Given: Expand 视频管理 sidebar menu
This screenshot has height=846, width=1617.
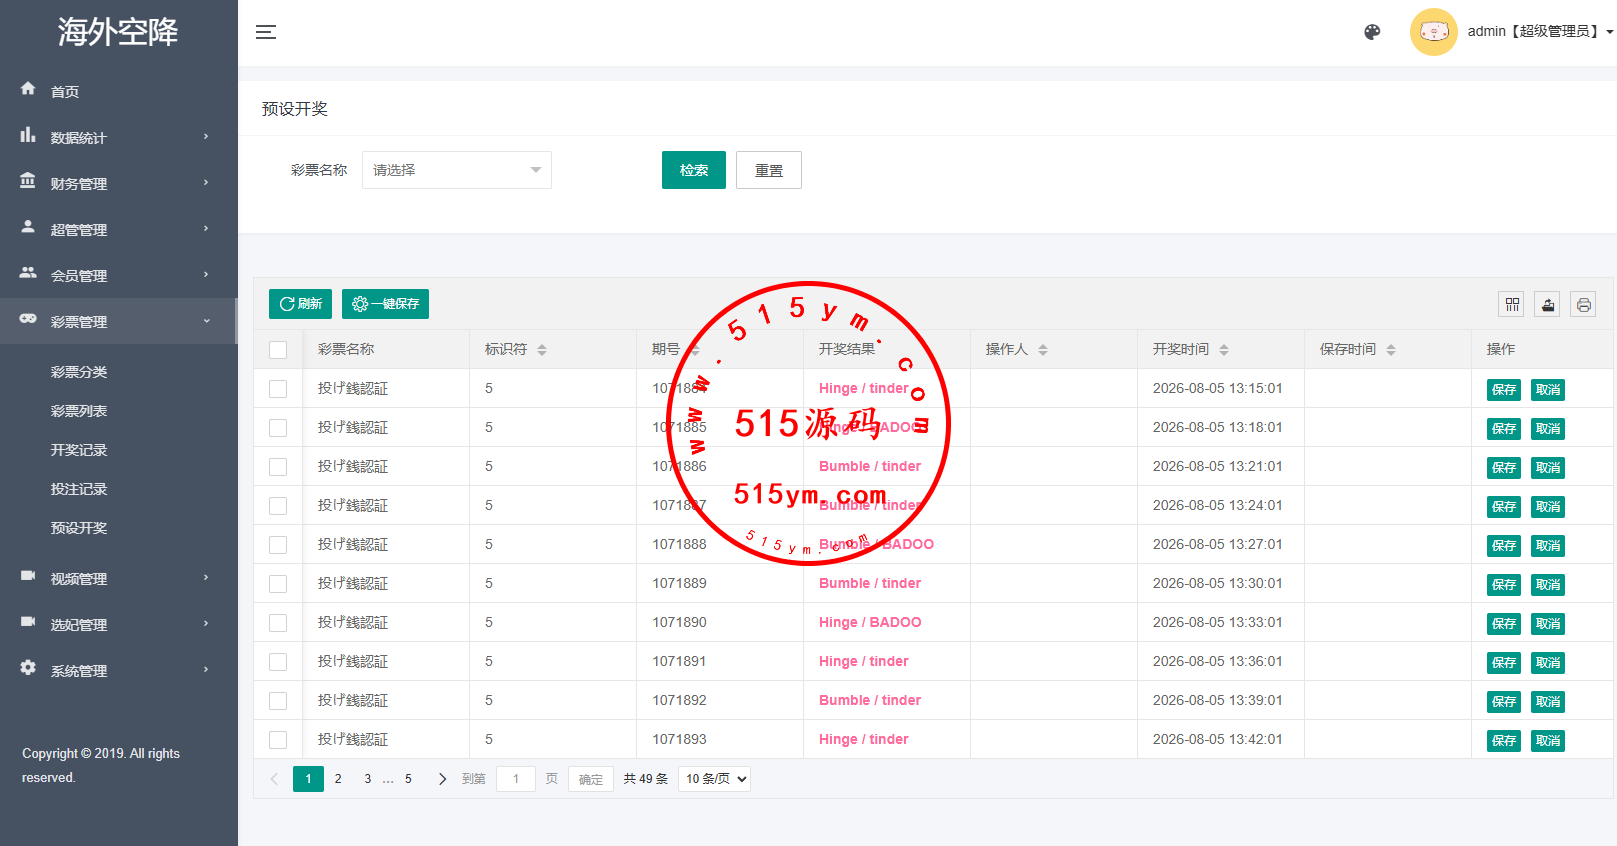Looking at the screenshot, I should click(119, 578).
